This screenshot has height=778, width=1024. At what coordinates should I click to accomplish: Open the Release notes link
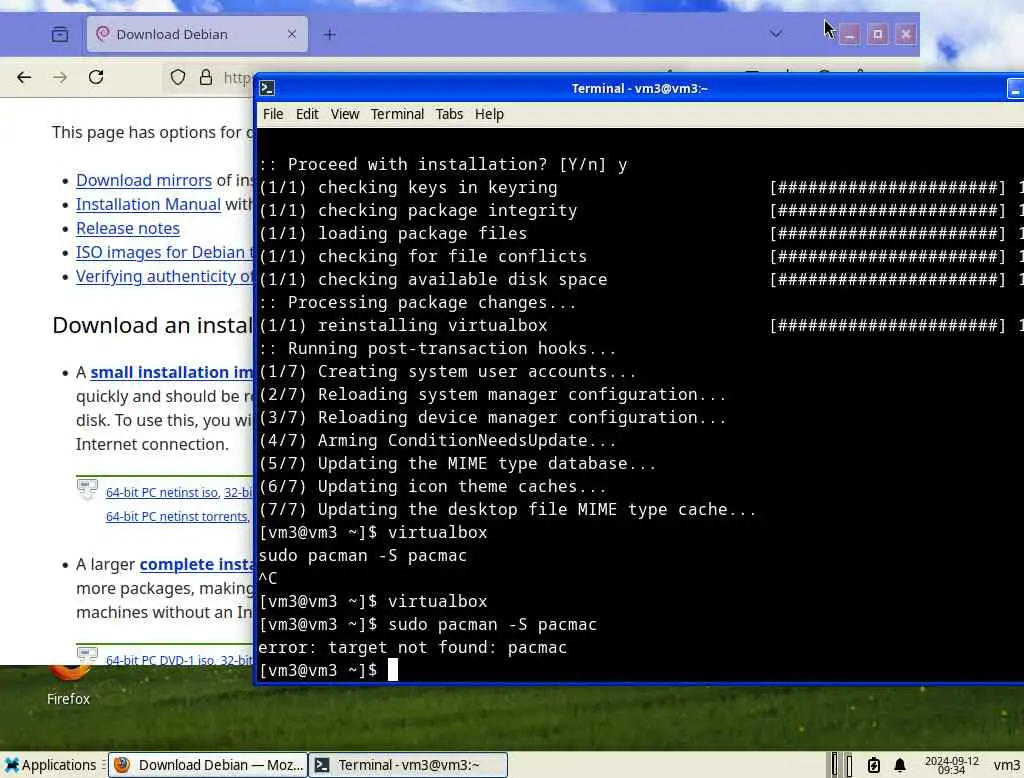(128, 229)
